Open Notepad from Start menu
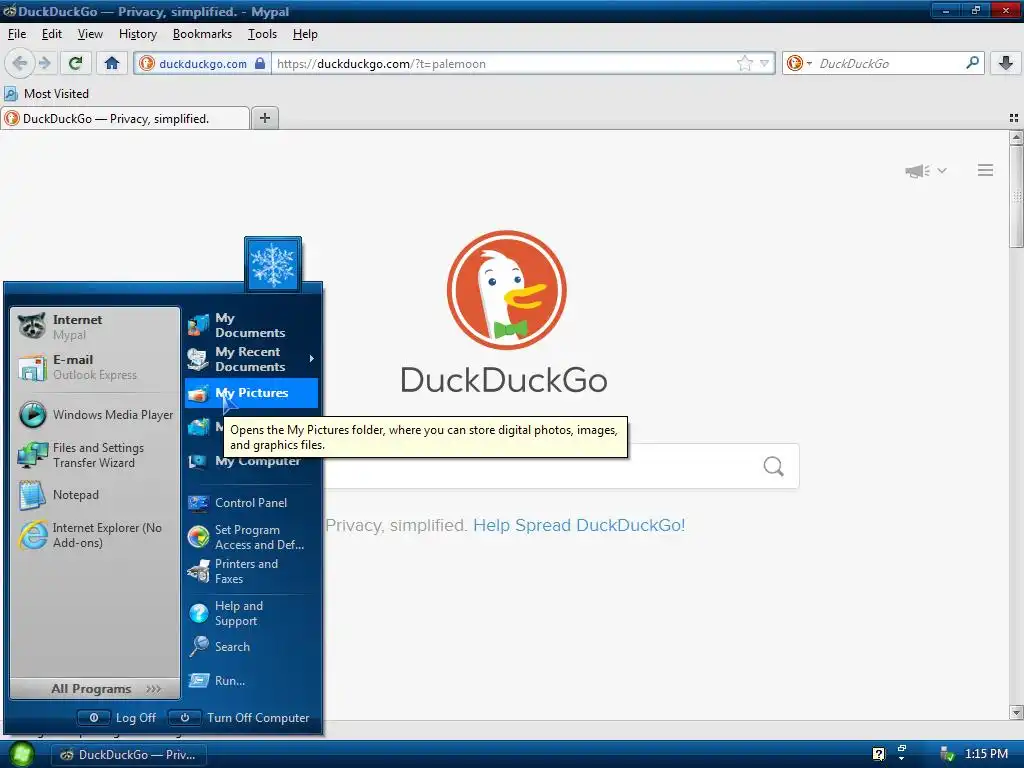Viewport: 1024px width, 768px height. pyautogui.click(x=95, y=495)
